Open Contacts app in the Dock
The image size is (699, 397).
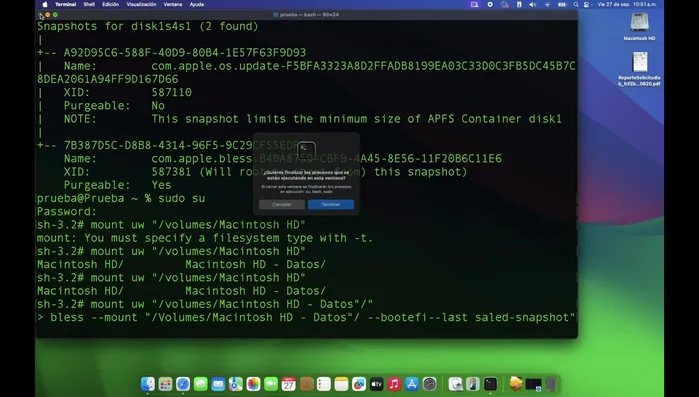(x=306, y=384)
